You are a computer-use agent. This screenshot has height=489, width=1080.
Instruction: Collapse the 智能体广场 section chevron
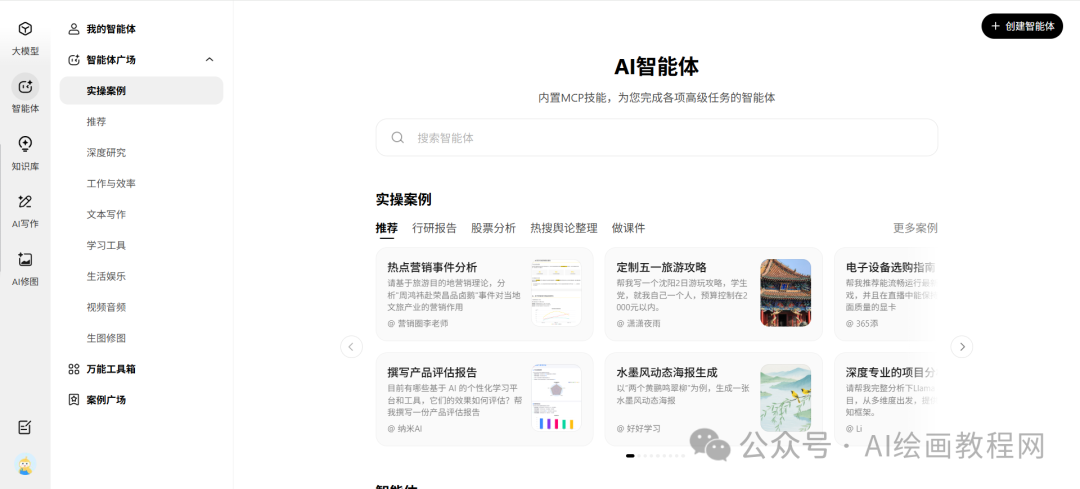tap(209, 60)
